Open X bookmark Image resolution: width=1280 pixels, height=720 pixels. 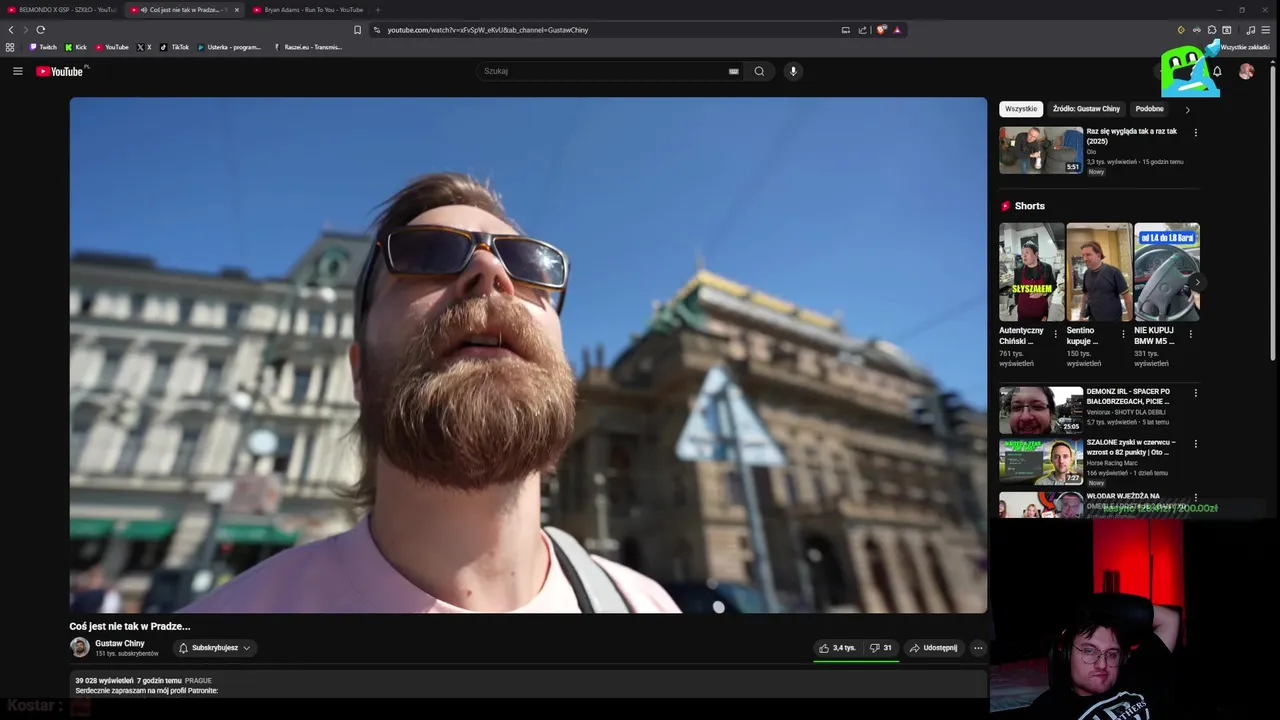[x=144, y=47]
